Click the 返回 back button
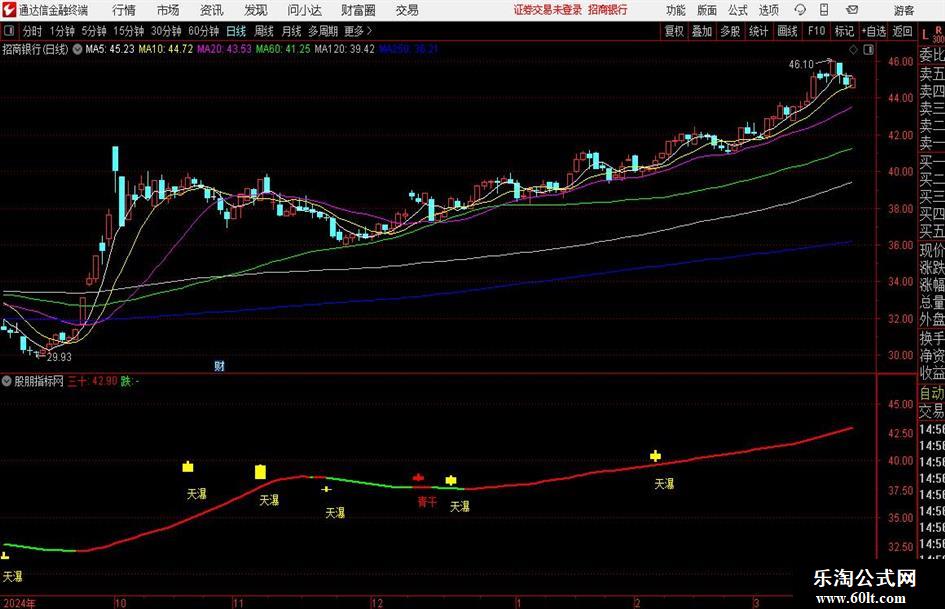 [902, 31]
